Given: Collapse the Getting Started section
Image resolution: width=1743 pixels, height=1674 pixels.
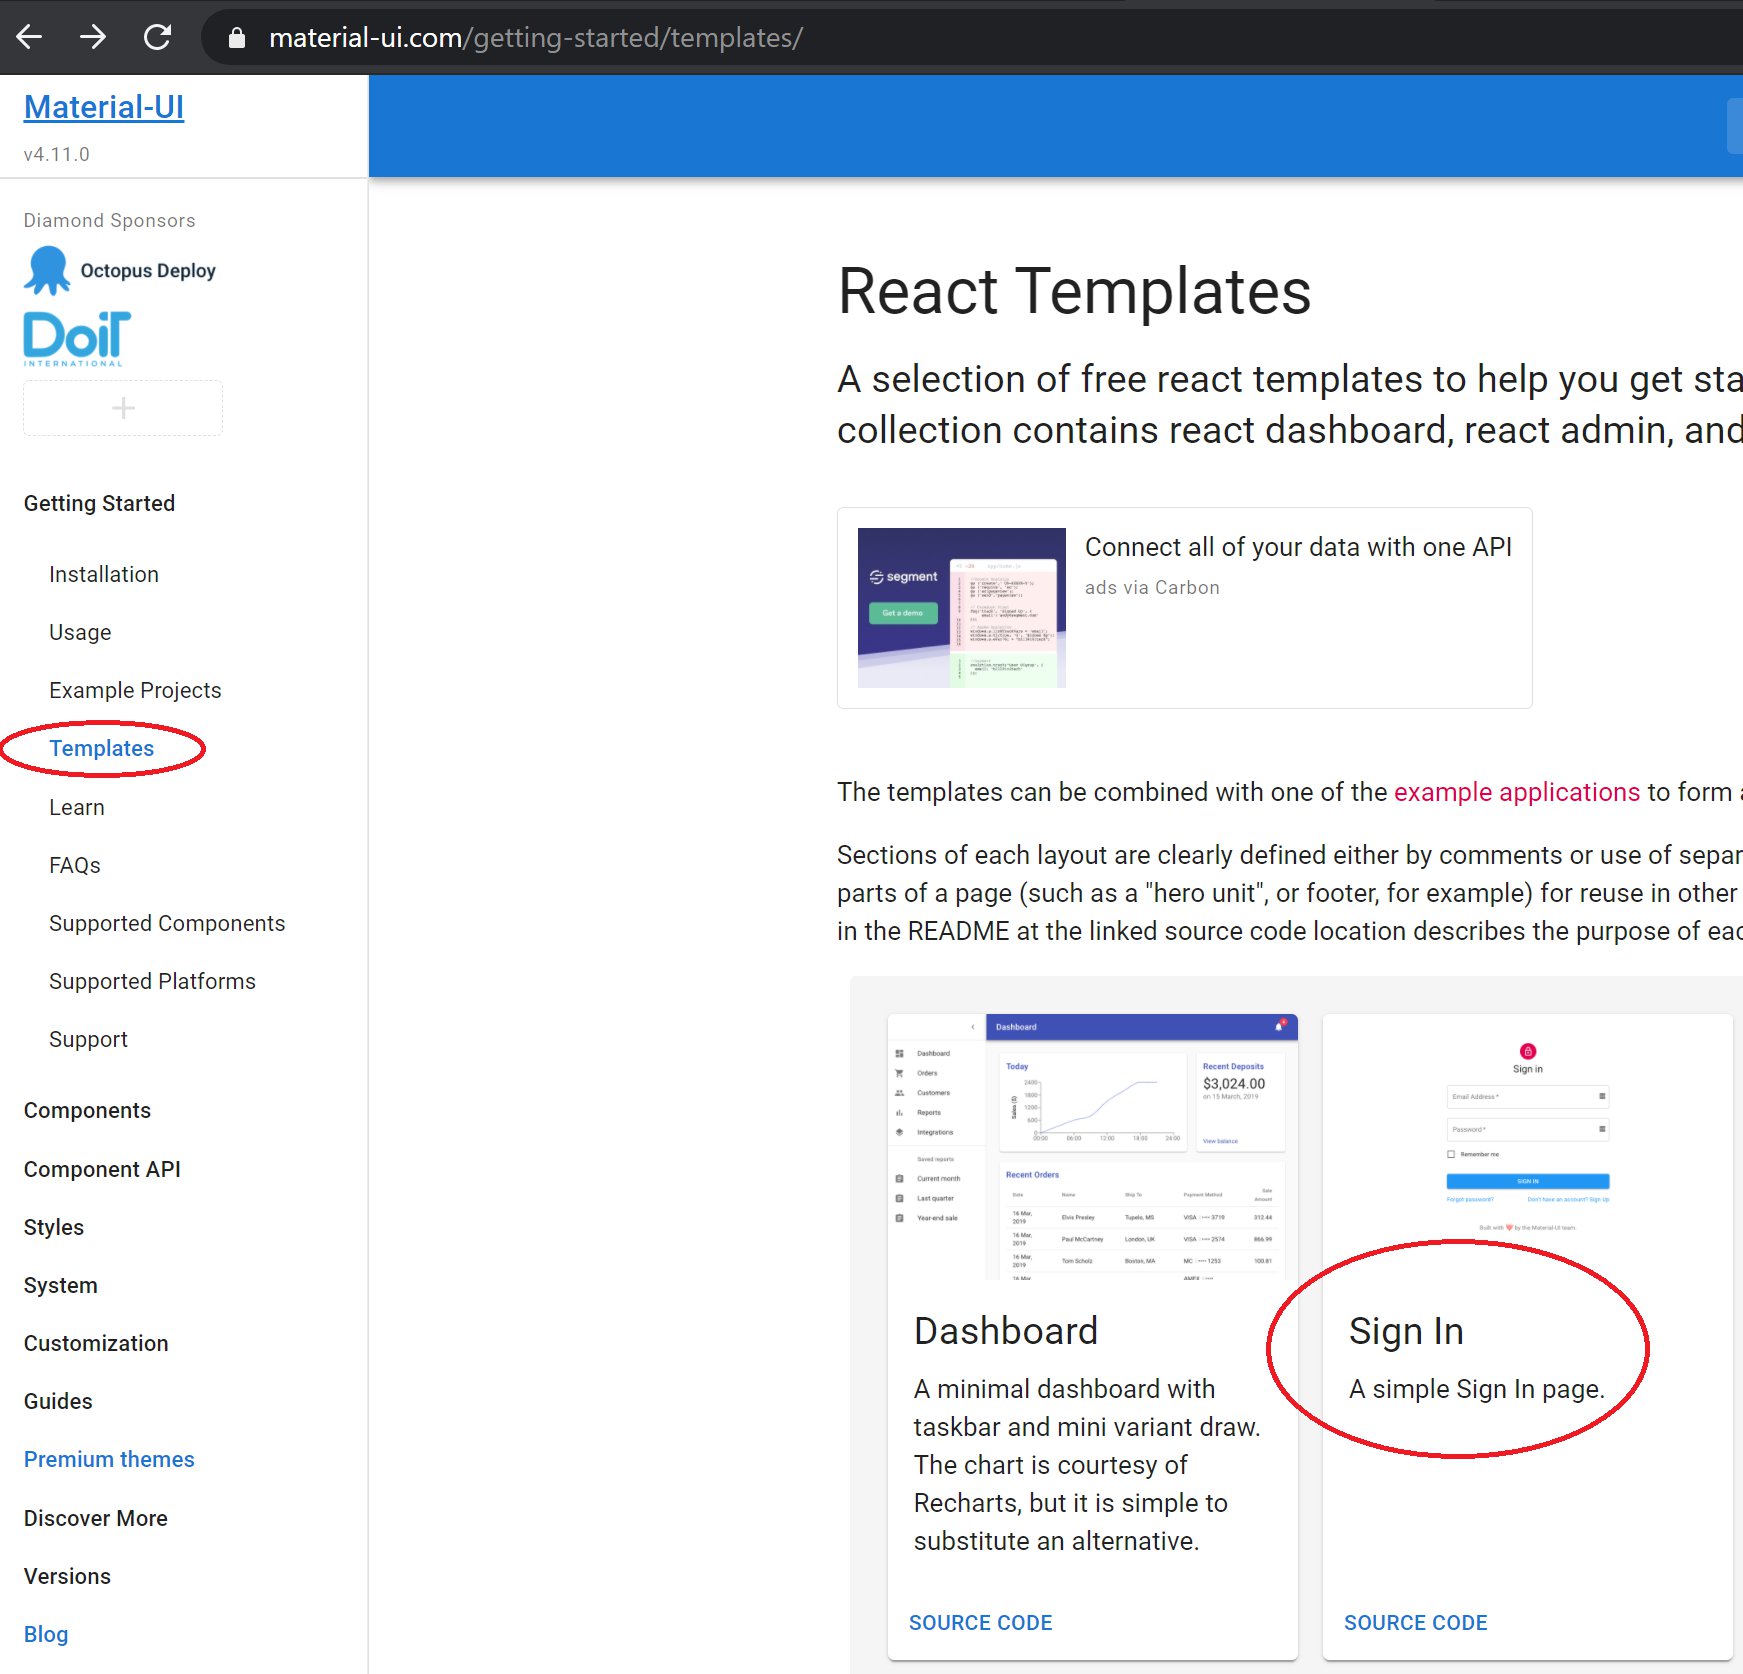Looking at the screenshot, I should pyautogui.click(x=99, y=503).
